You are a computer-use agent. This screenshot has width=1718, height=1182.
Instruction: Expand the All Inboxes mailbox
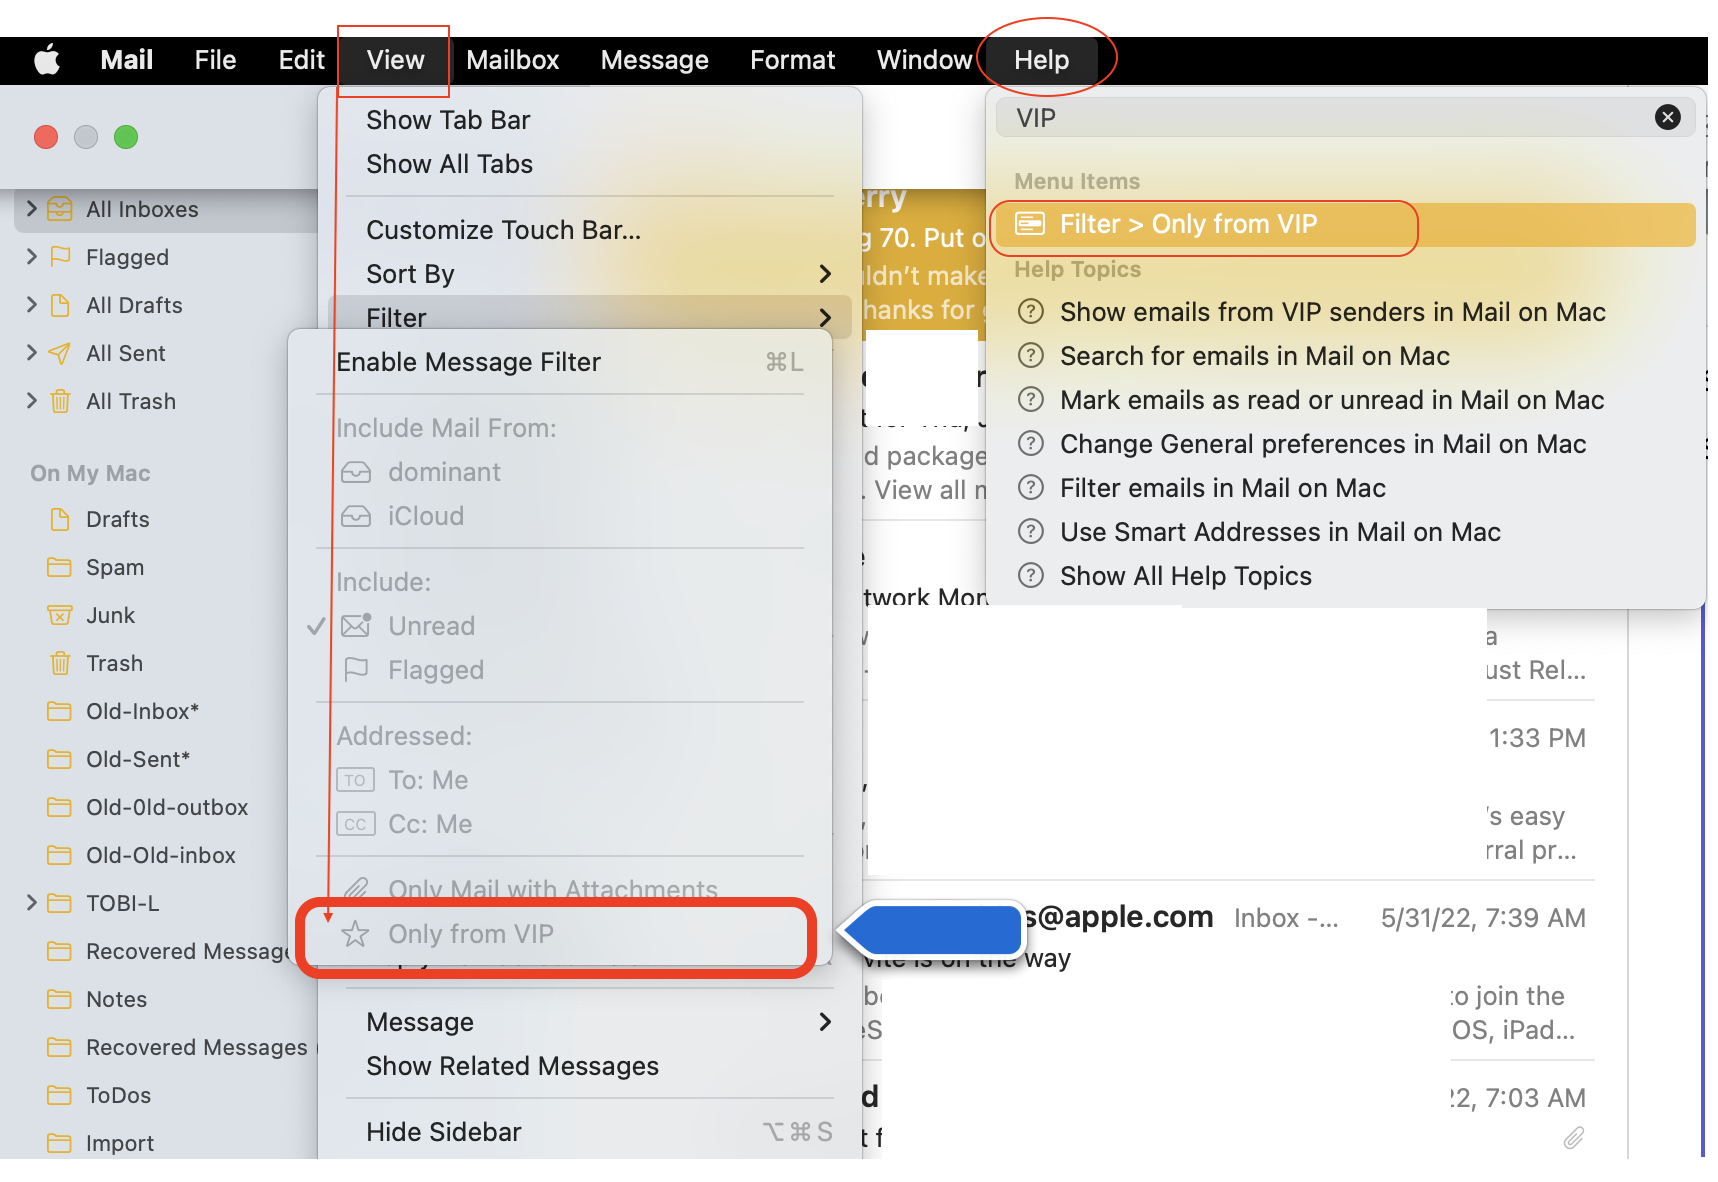click(x=31, y=208)
